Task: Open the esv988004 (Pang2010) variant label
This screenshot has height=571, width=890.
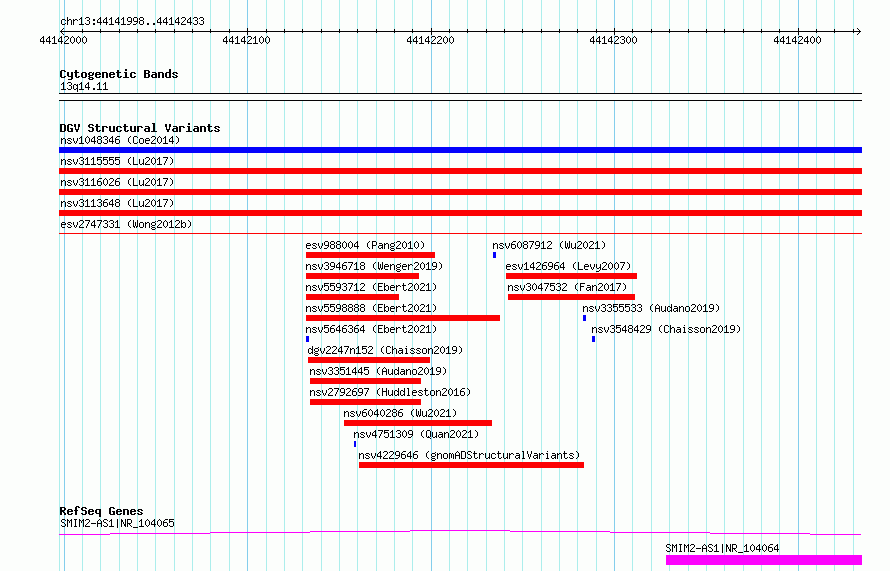Action: coord(365,245)
